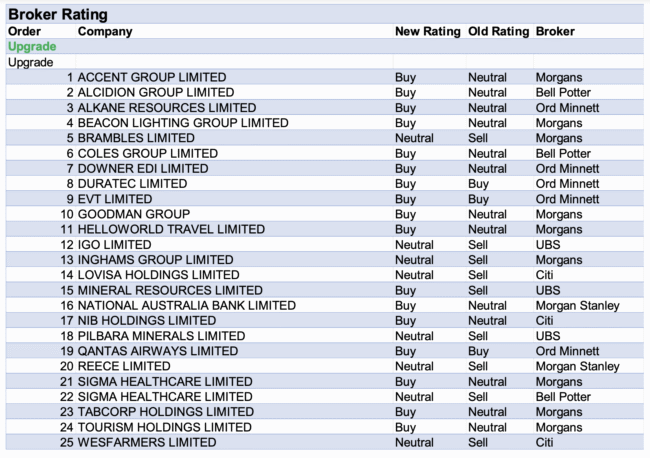650x458 pixels.
Task: Click the COLES GROUP LIMITED cell
Action: 148,154
